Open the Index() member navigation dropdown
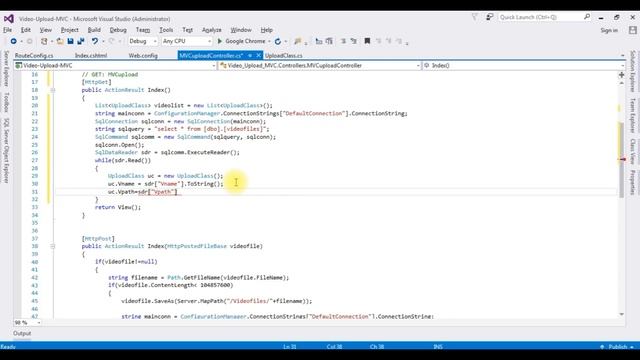 [x=524, y=66]
